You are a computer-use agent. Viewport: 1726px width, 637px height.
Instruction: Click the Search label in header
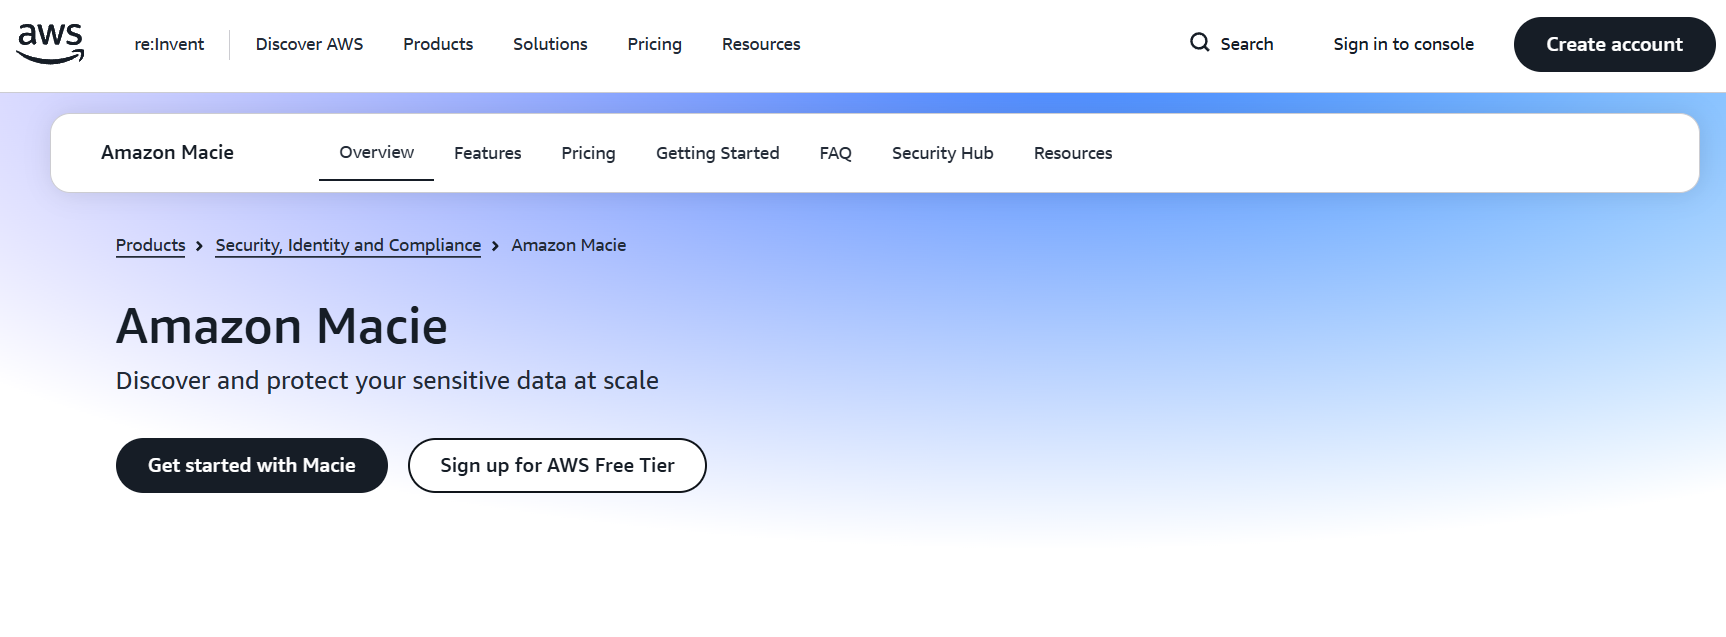click(x=1246, y=44)
